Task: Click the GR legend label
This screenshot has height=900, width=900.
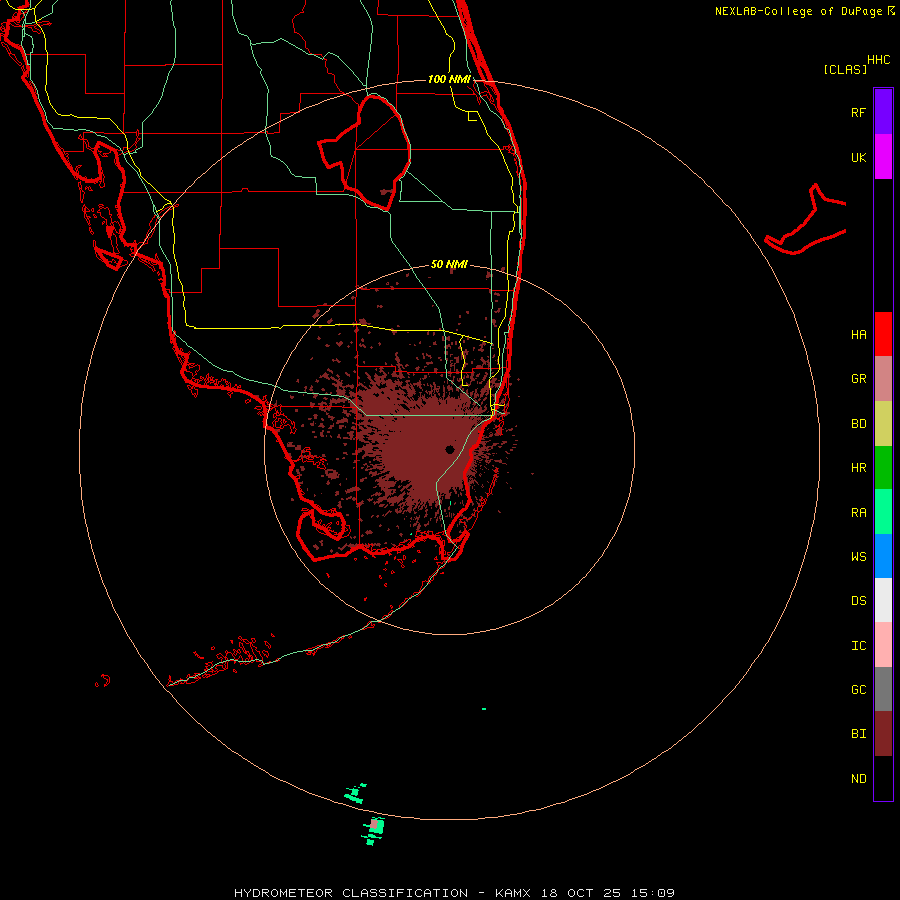Action: coord(858,379)
